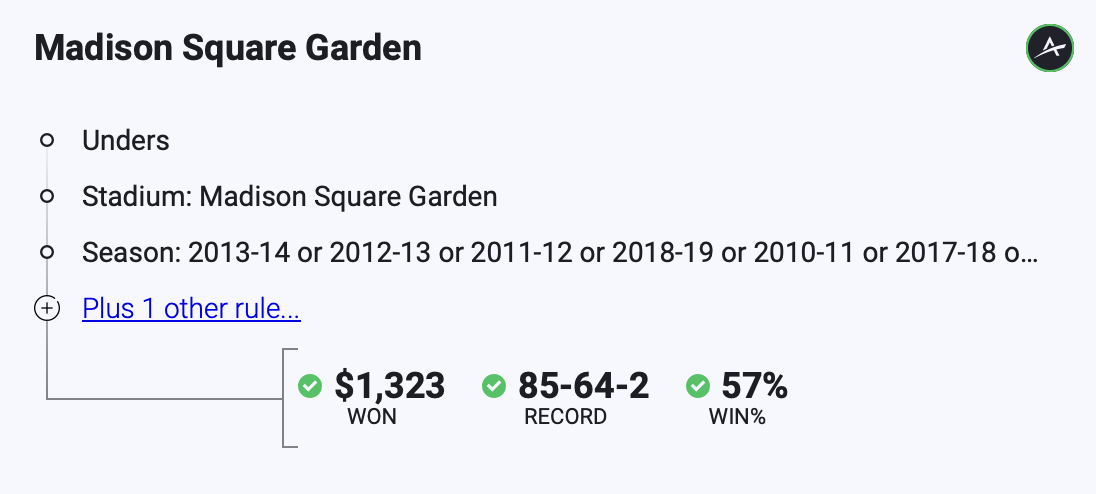Select the Unders rule text

(x=126, y=141)
